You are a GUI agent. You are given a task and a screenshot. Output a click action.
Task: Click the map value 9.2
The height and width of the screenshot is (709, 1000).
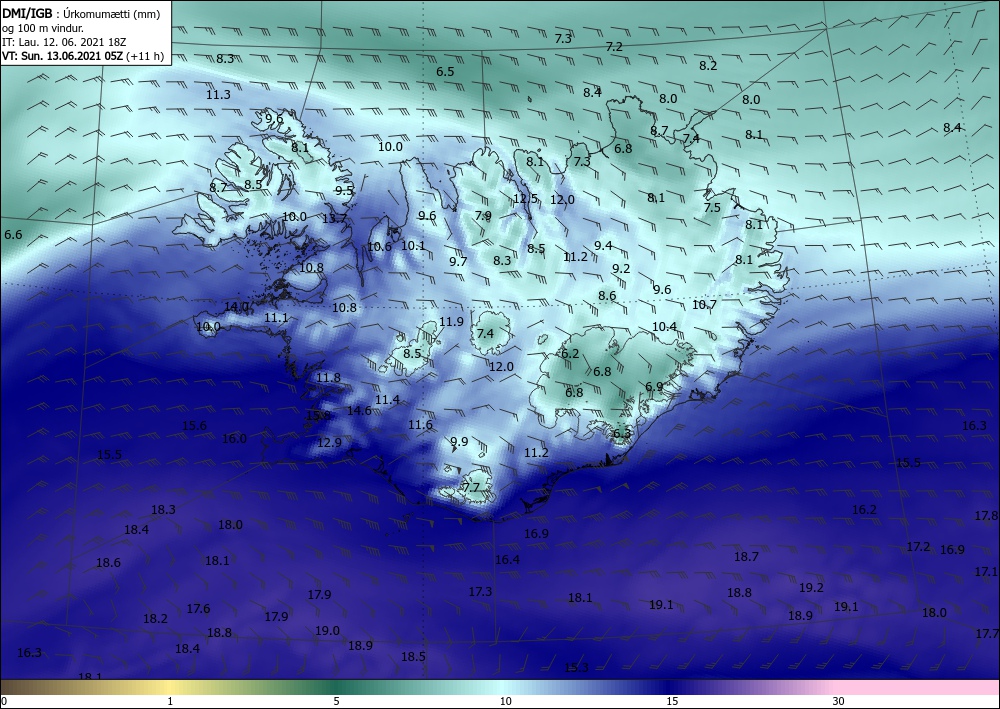pyautogui.click(x=621, y=269)
